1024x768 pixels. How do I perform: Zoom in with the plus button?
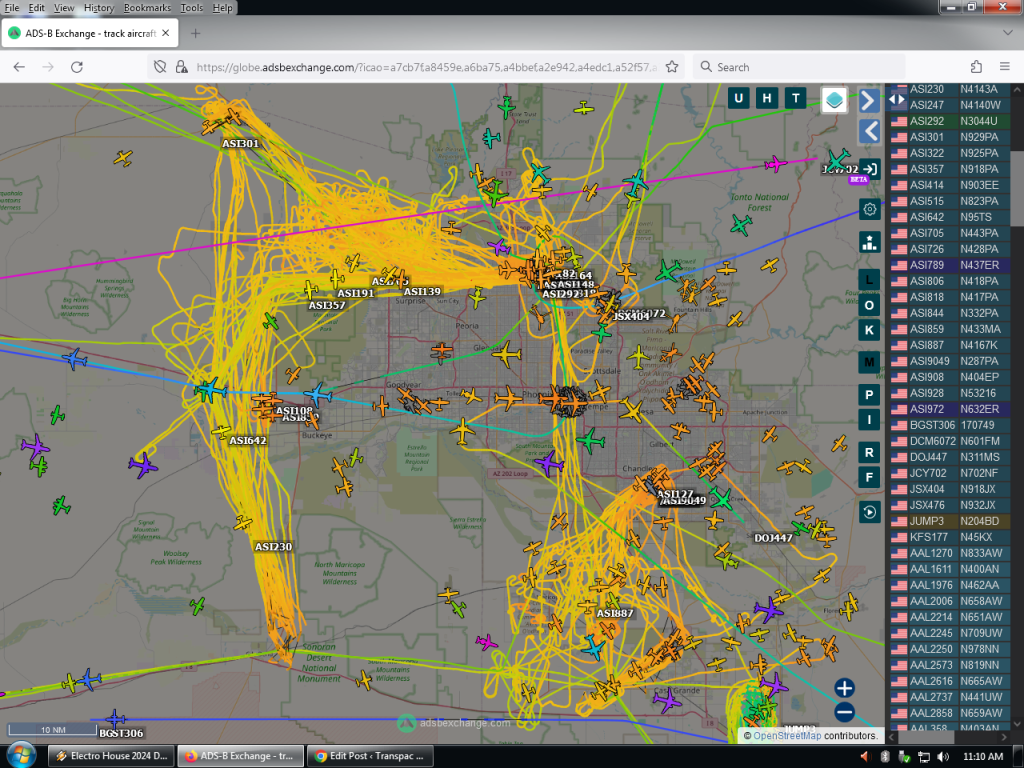tap(844, 688)
